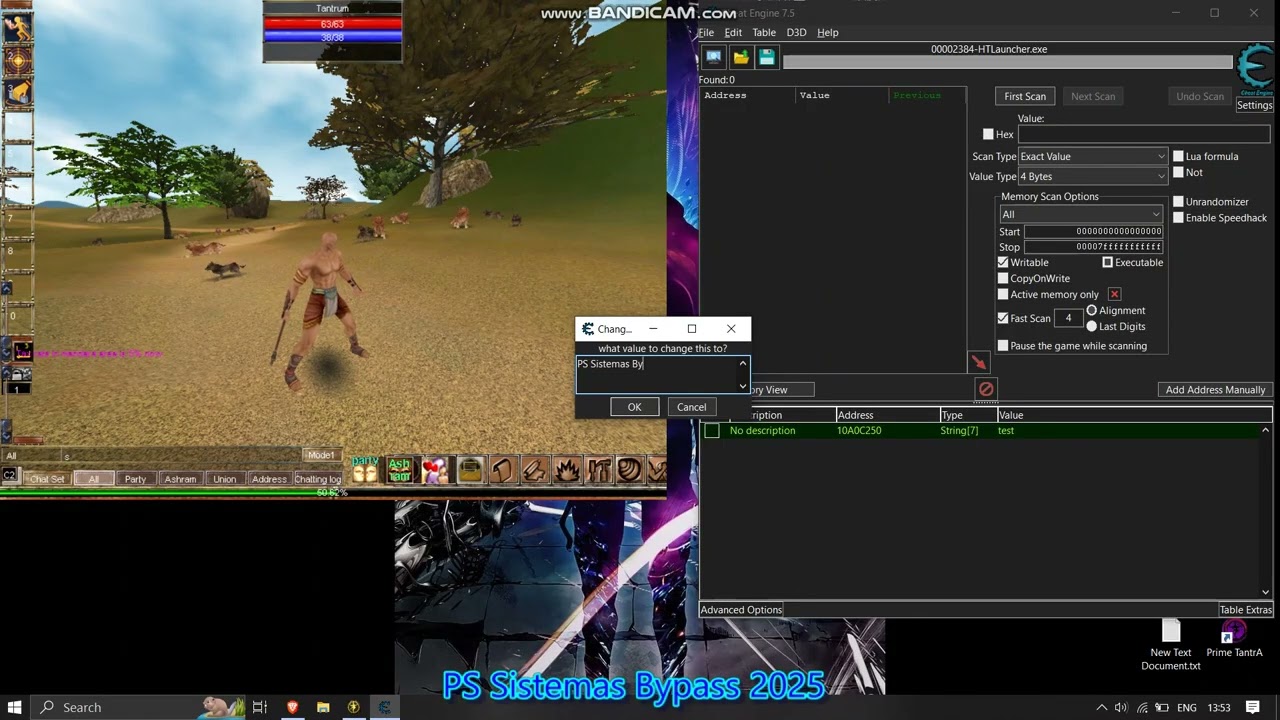Click the Cheat Engine logo
1280x720 pixels.
(1254, 69)
